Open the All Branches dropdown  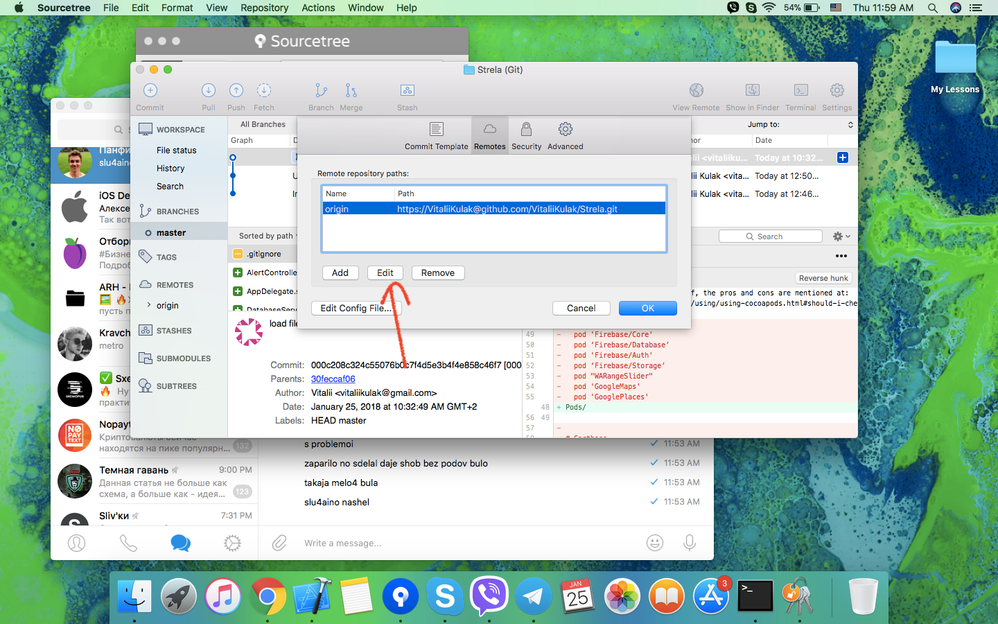263,124
